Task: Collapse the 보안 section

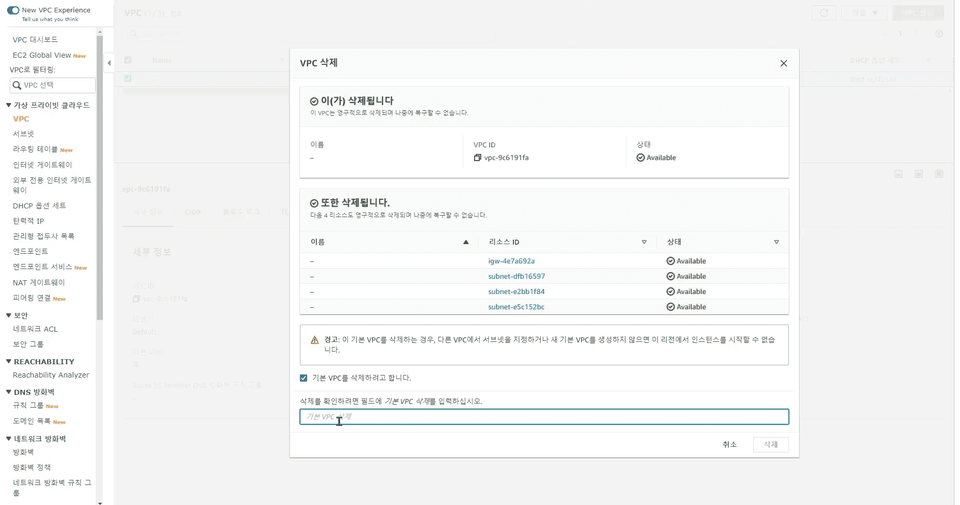Action: (9, 315)
